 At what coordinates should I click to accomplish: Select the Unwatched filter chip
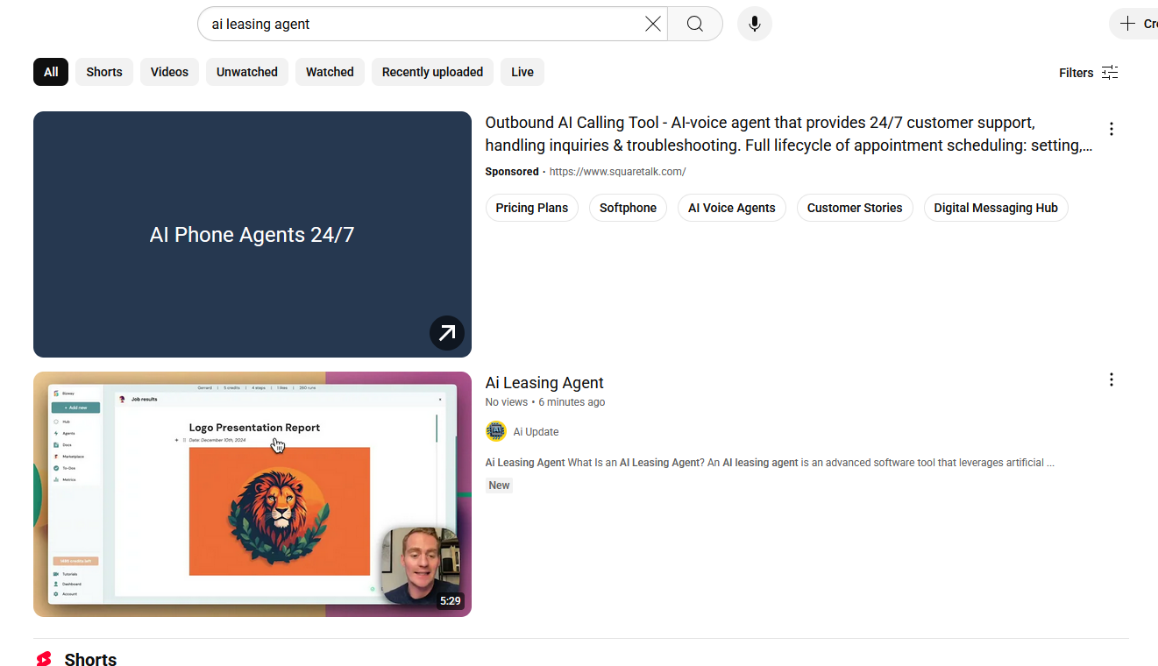click(247, 72)
